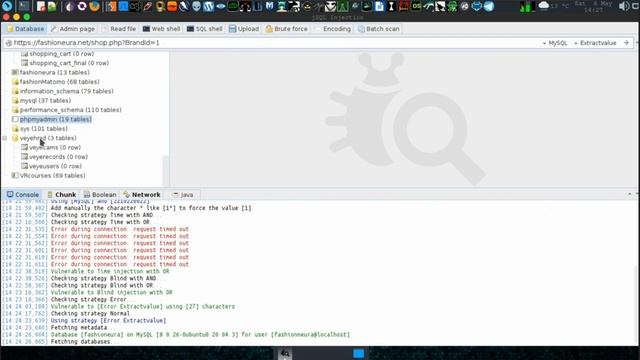The height and width of the screenshot is (360, 640).
Task: Click the table icon next to shopping_cart_final
Action: [x=24, y=63]
